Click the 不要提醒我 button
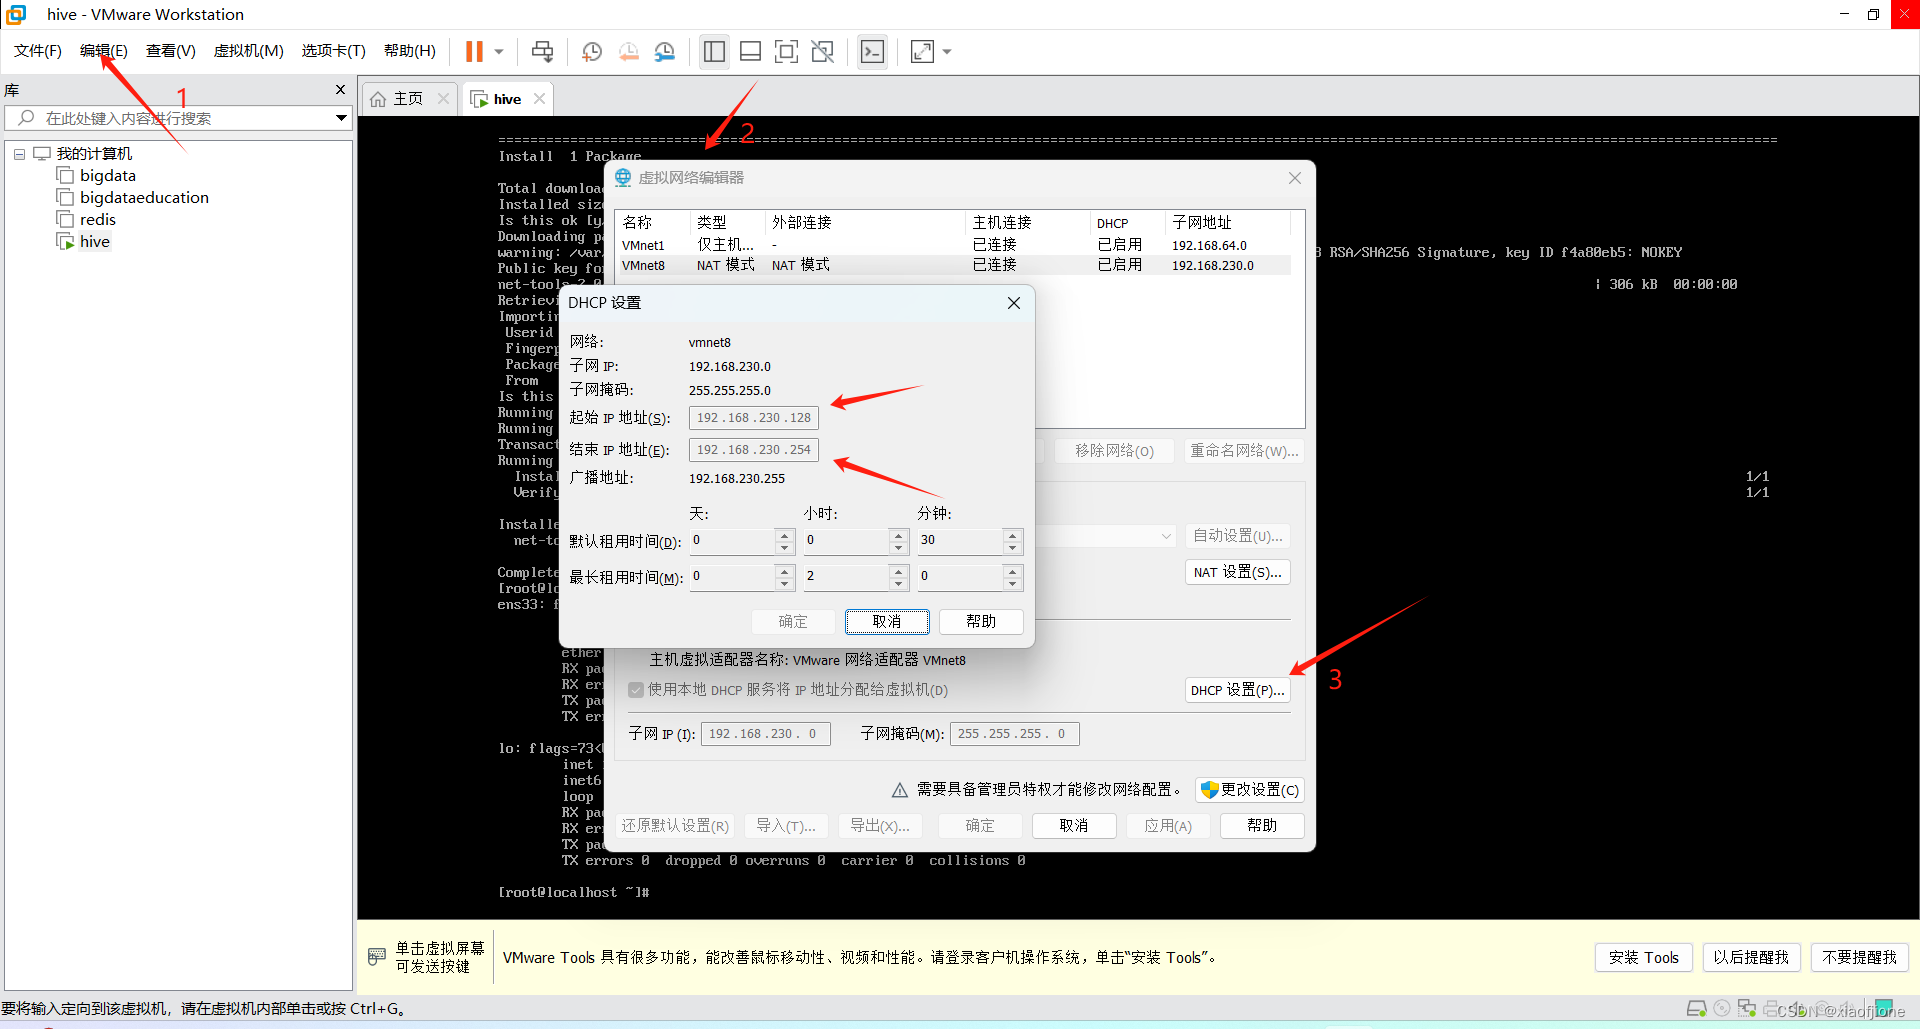 tap(1859, 957)
